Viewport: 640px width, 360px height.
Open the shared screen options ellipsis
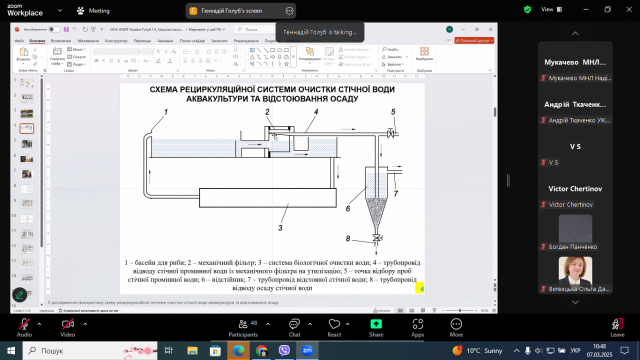coord(289,11)
